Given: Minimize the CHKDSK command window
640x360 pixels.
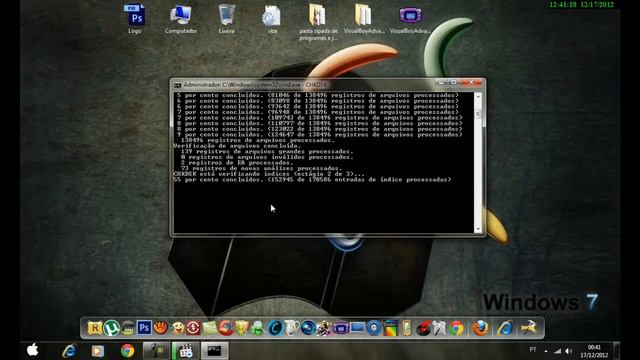Looking at the screenshot, I should point(441,83).
